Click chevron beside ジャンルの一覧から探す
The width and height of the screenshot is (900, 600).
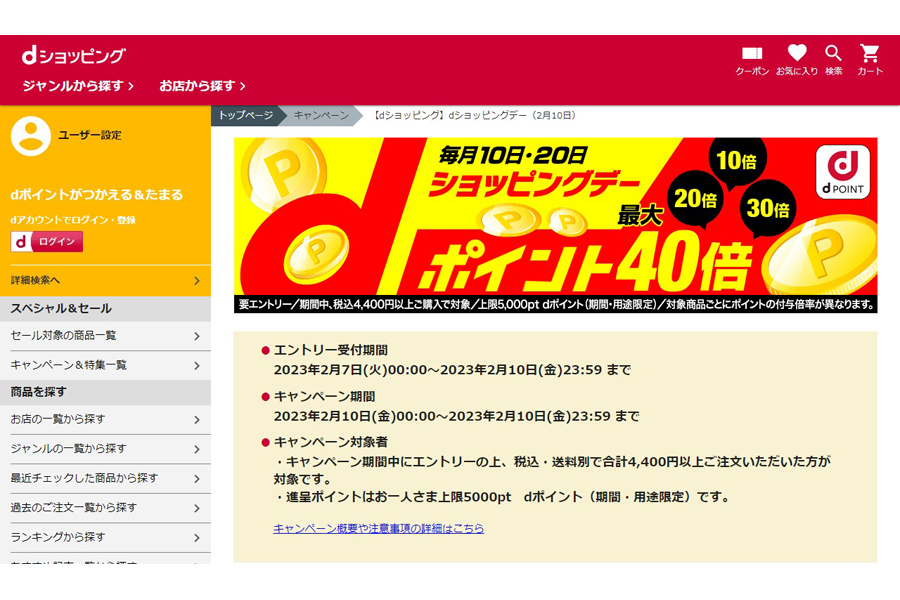pyautogui.click(x=197, y=449)
